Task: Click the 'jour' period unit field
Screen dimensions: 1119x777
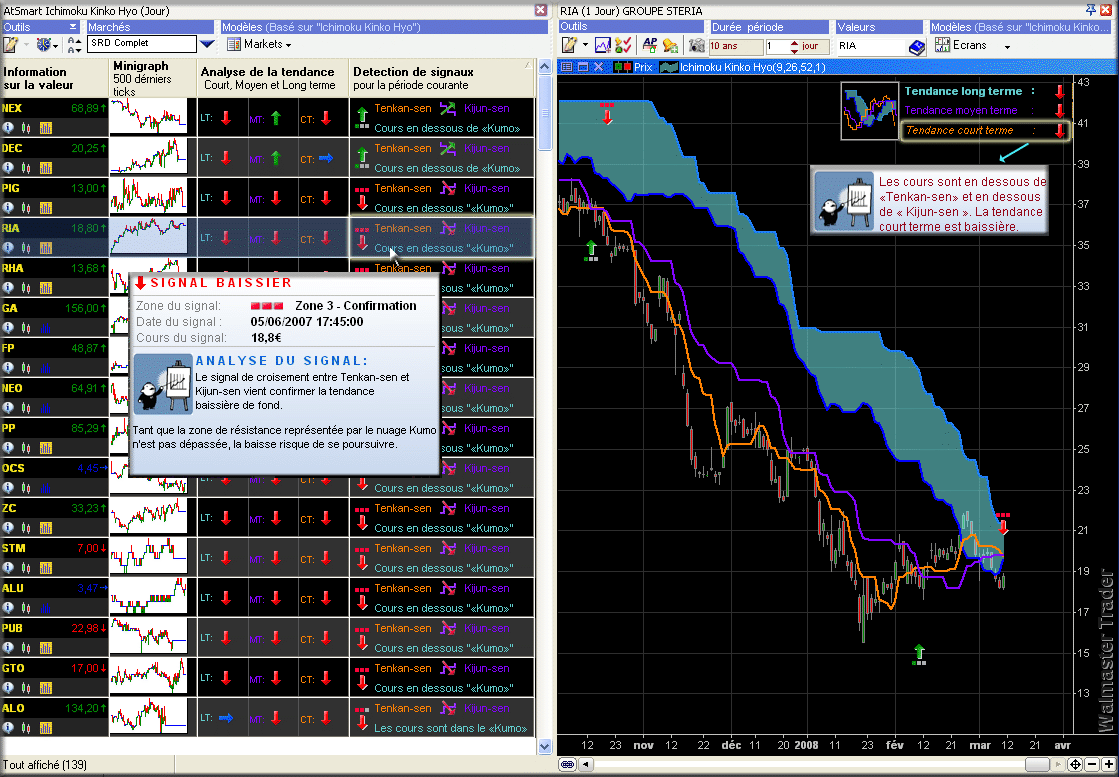Action: (x=815, y=46)
